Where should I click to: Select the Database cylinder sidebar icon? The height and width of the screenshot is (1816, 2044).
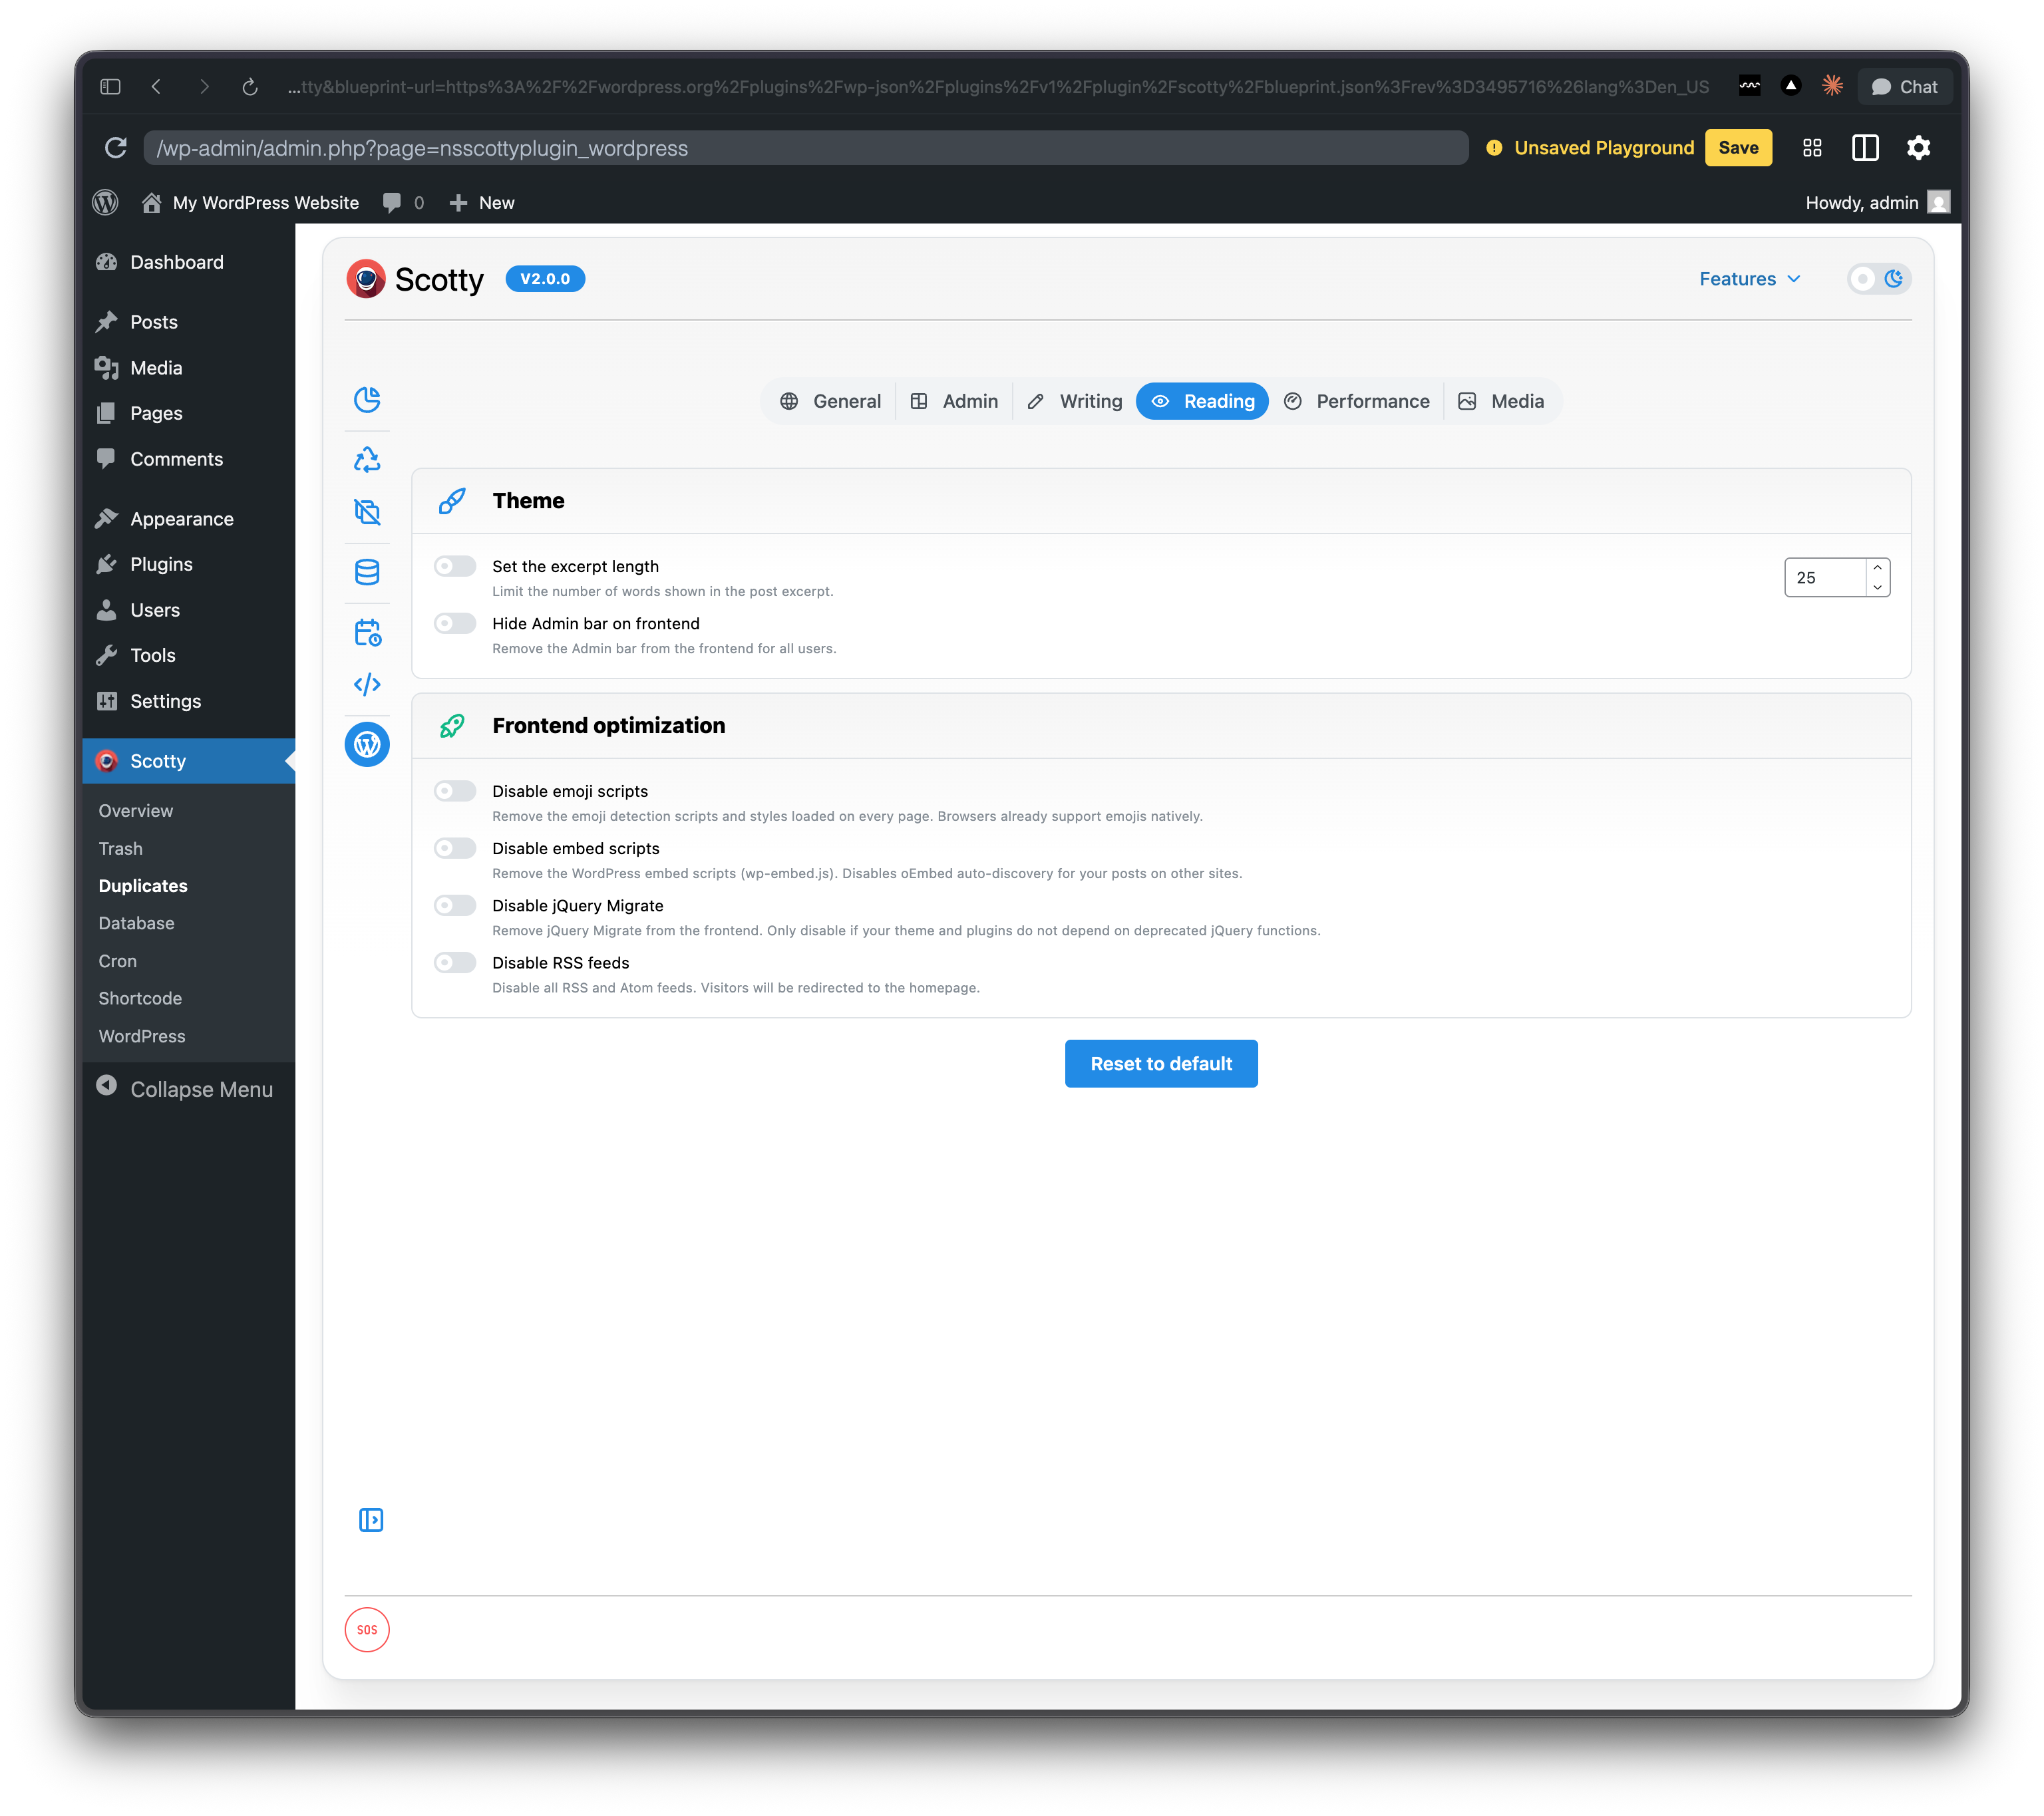point(367,572)
